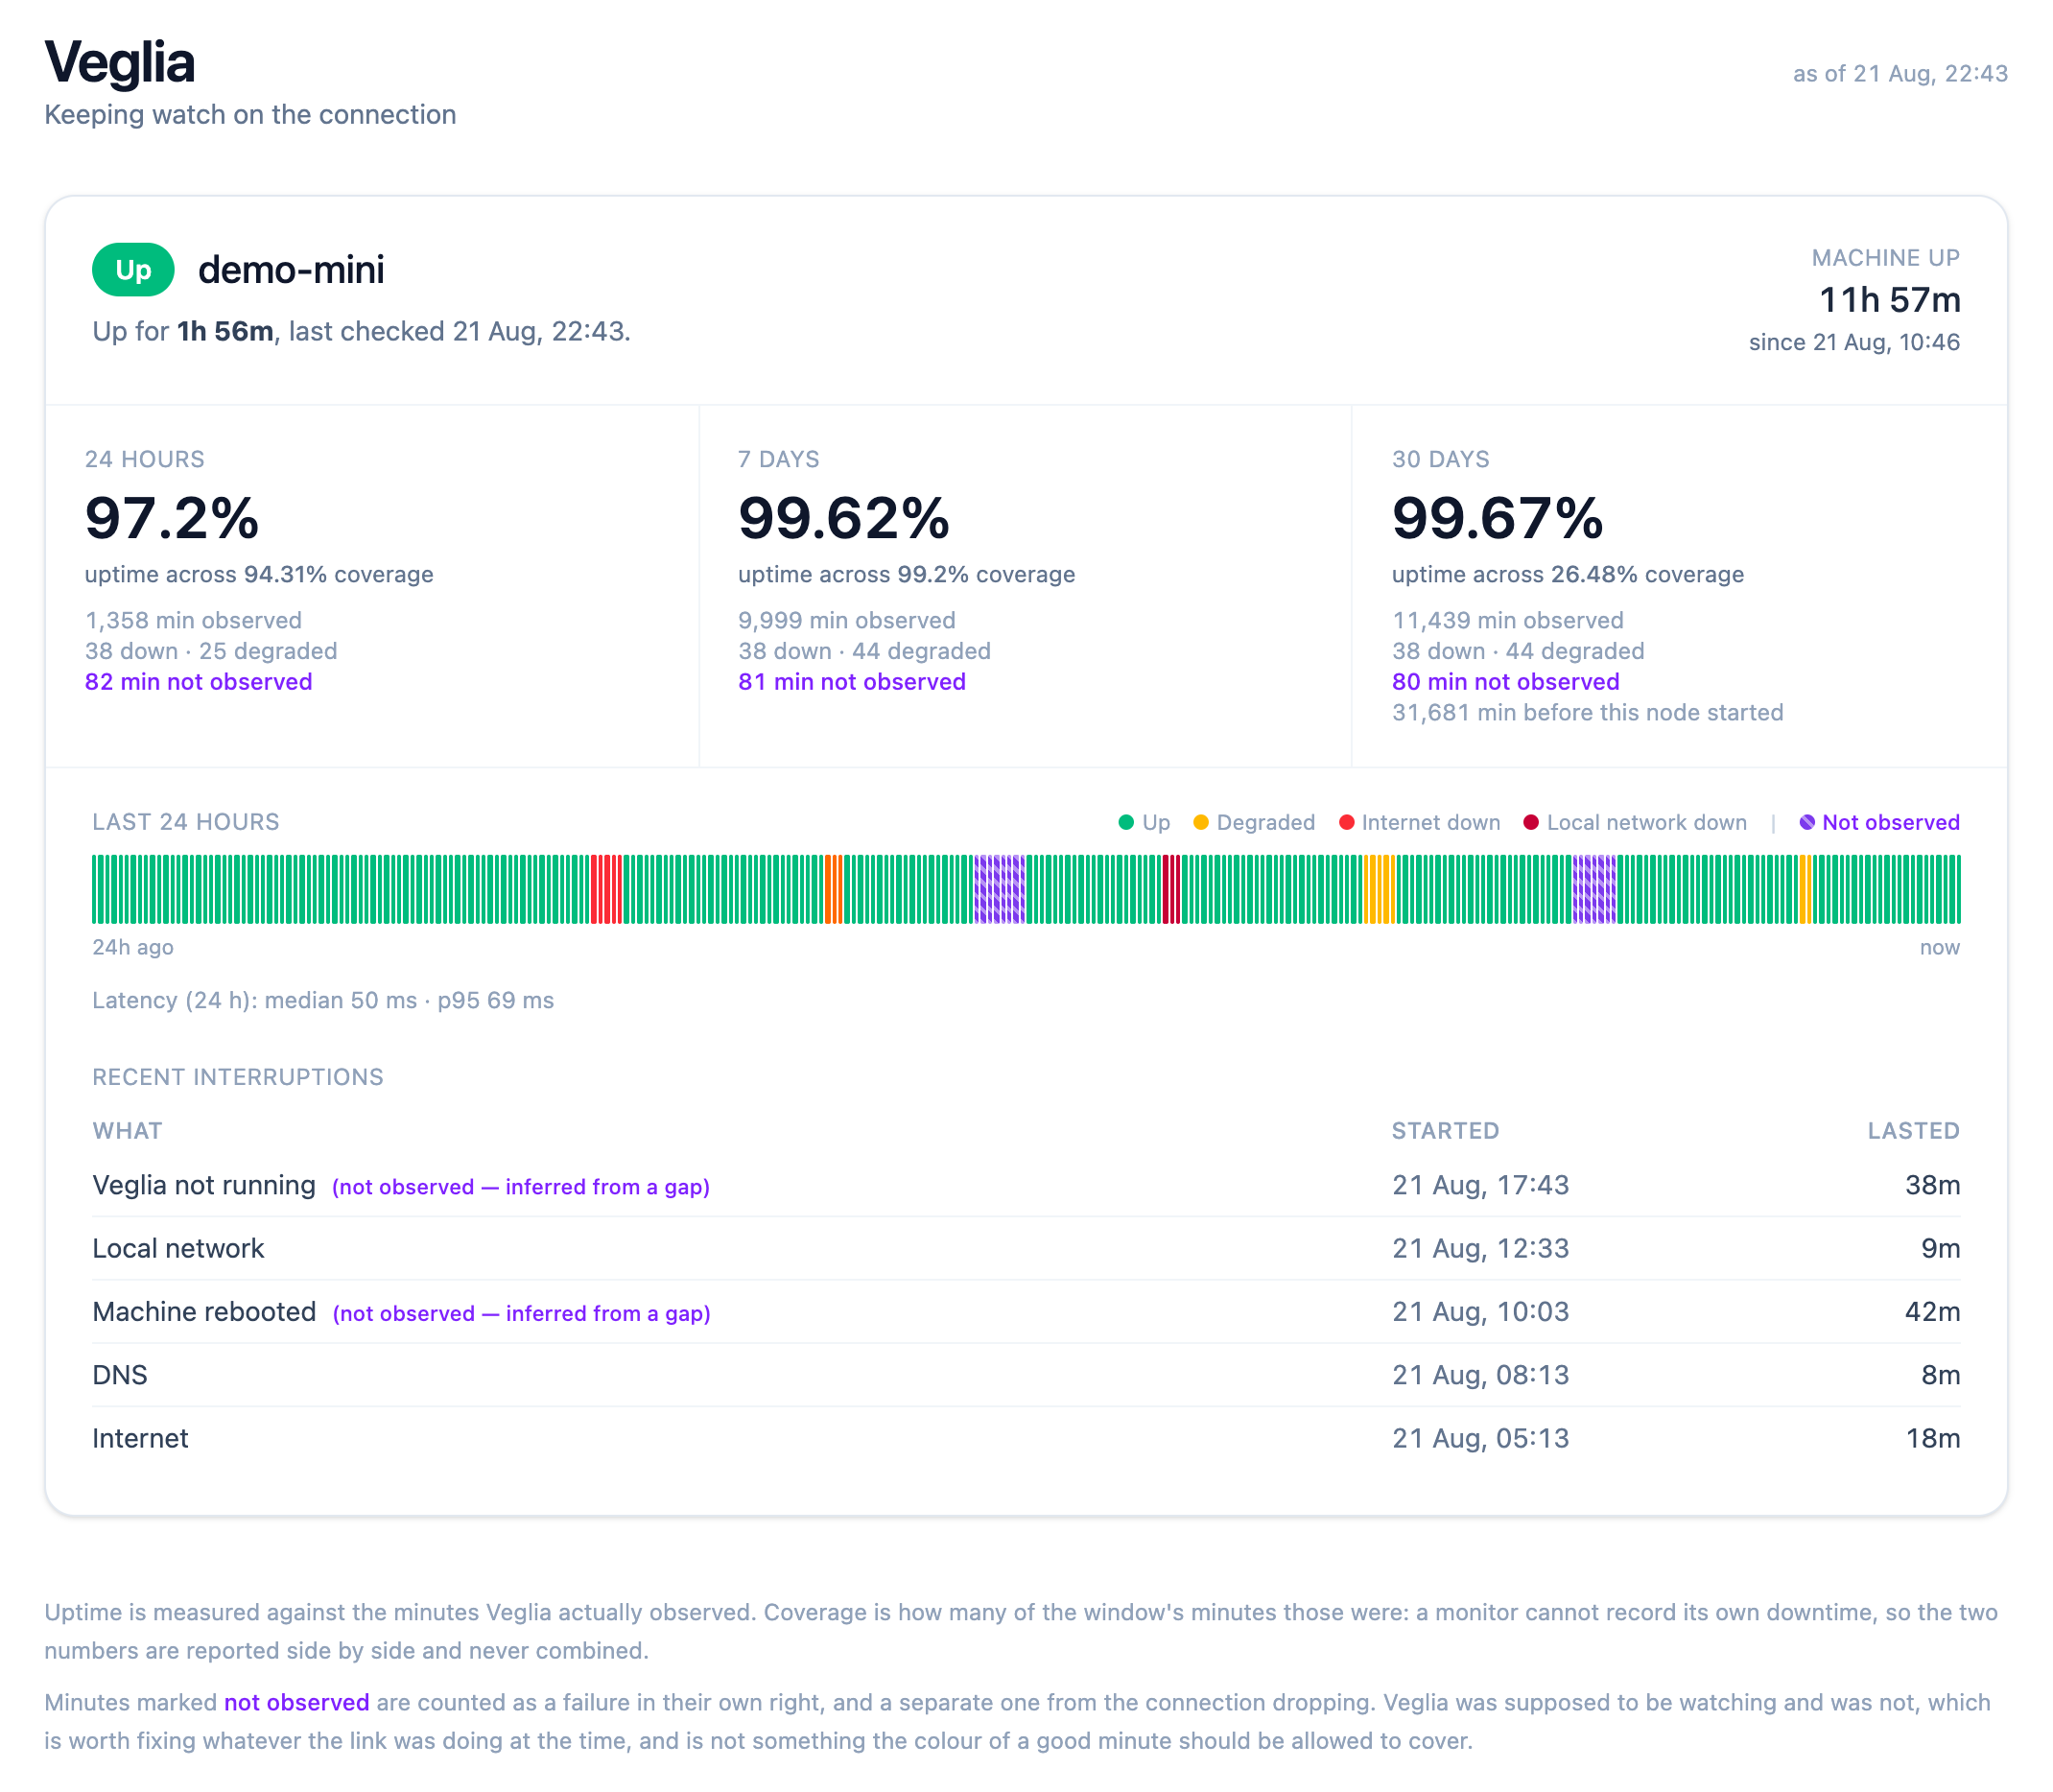The image size is (2053, 1792).
Task: Click the LASTED column header
Action: 1914,1131
